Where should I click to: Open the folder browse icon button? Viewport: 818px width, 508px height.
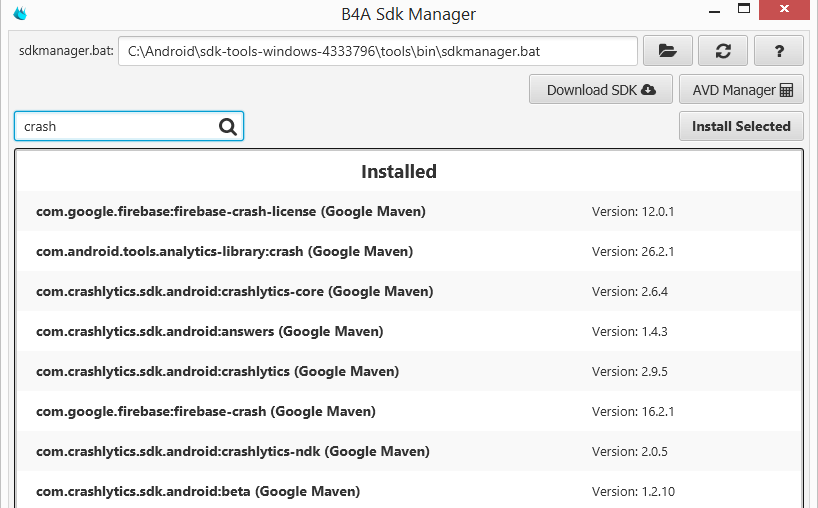(667, 51)
